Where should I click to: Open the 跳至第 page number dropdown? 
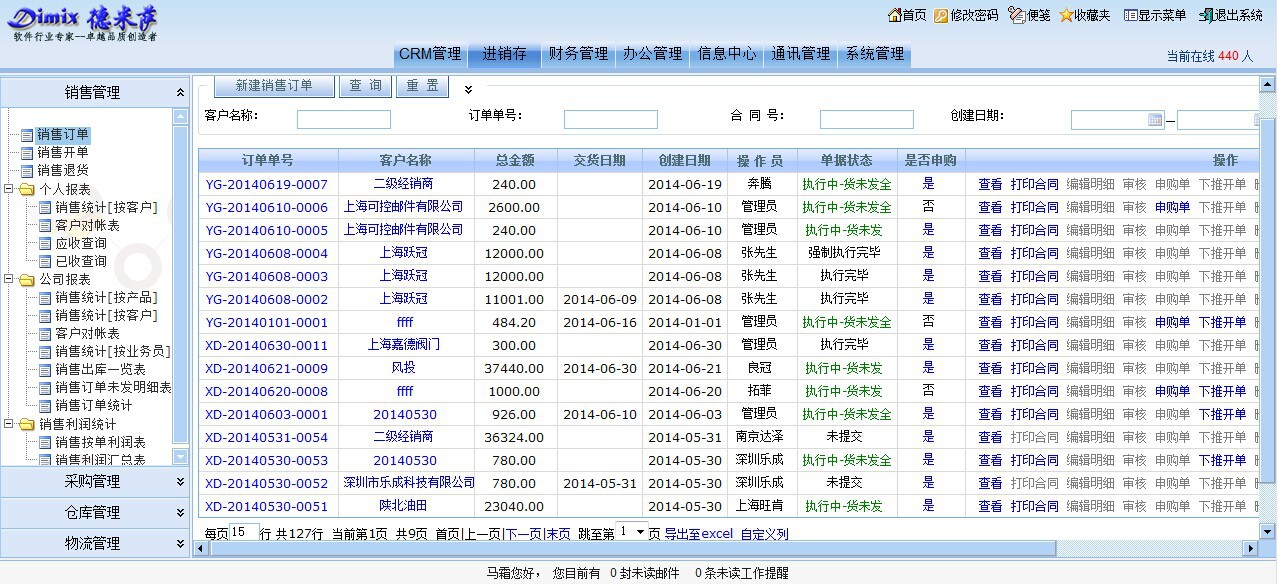[641, 532]
